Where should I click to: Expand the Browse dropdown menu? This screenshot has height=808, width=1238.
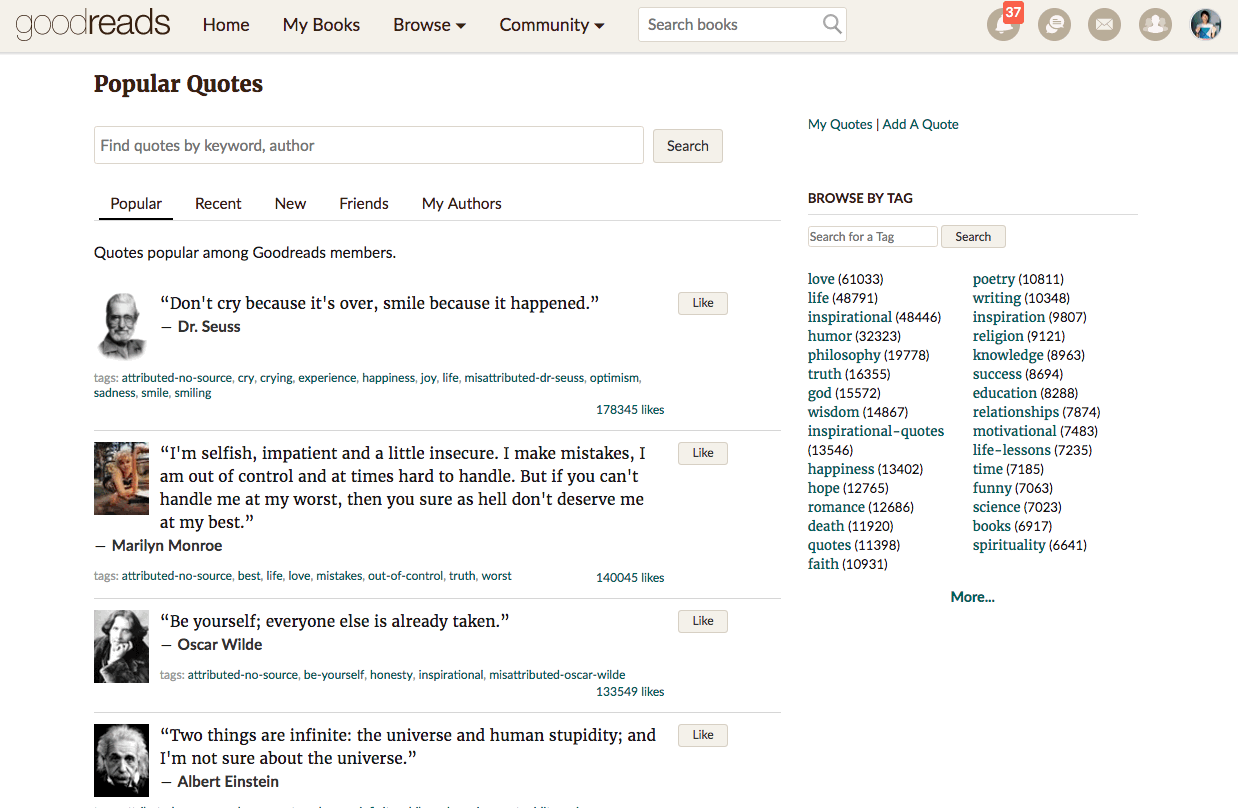(429, 25)
